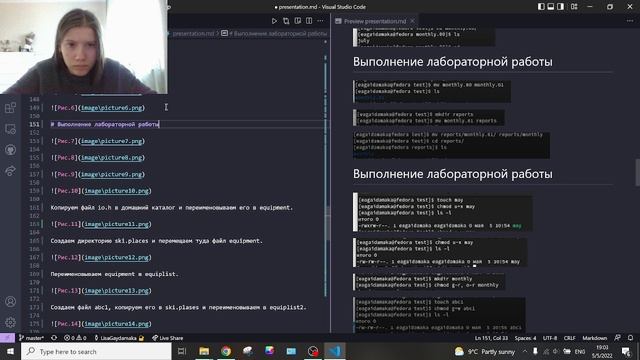This screenshot has height=360, width=640.
Task: Click the Synchronize Changes status bar icon
Action: click(54, 338)
